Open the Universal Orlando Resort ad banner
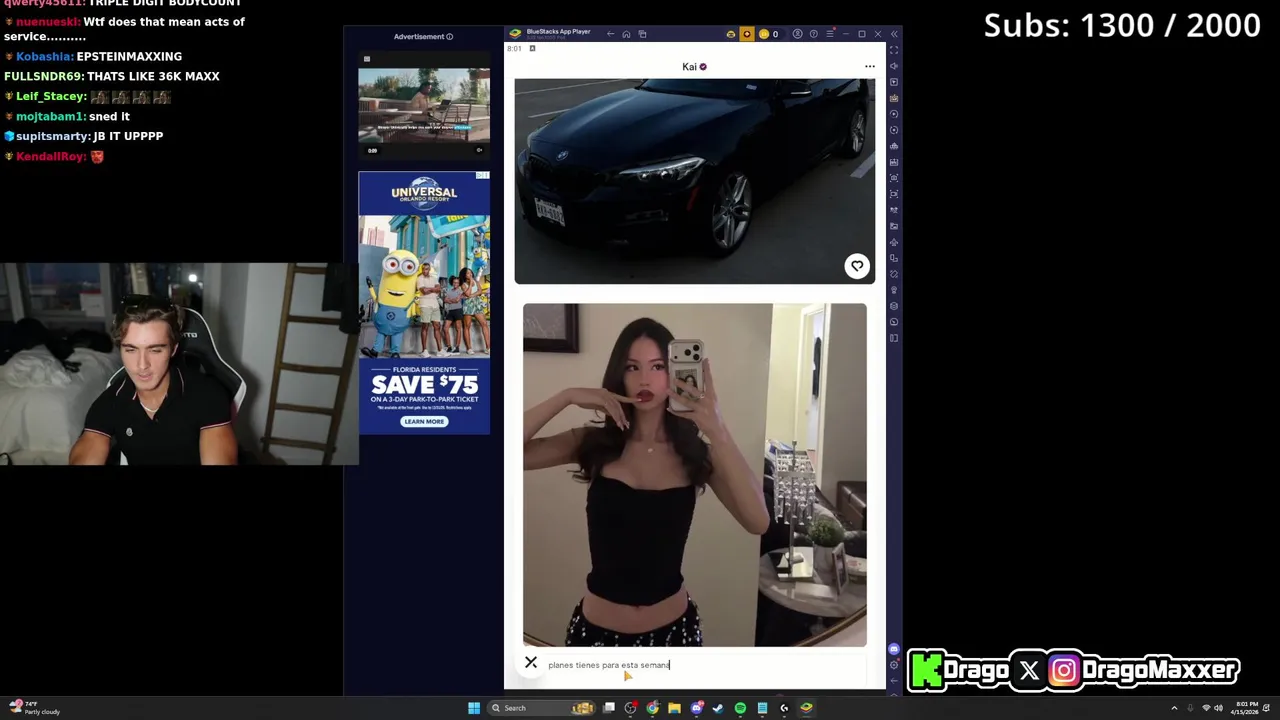Viewport: 1280px width, 720px height. (x=424, y=303)
